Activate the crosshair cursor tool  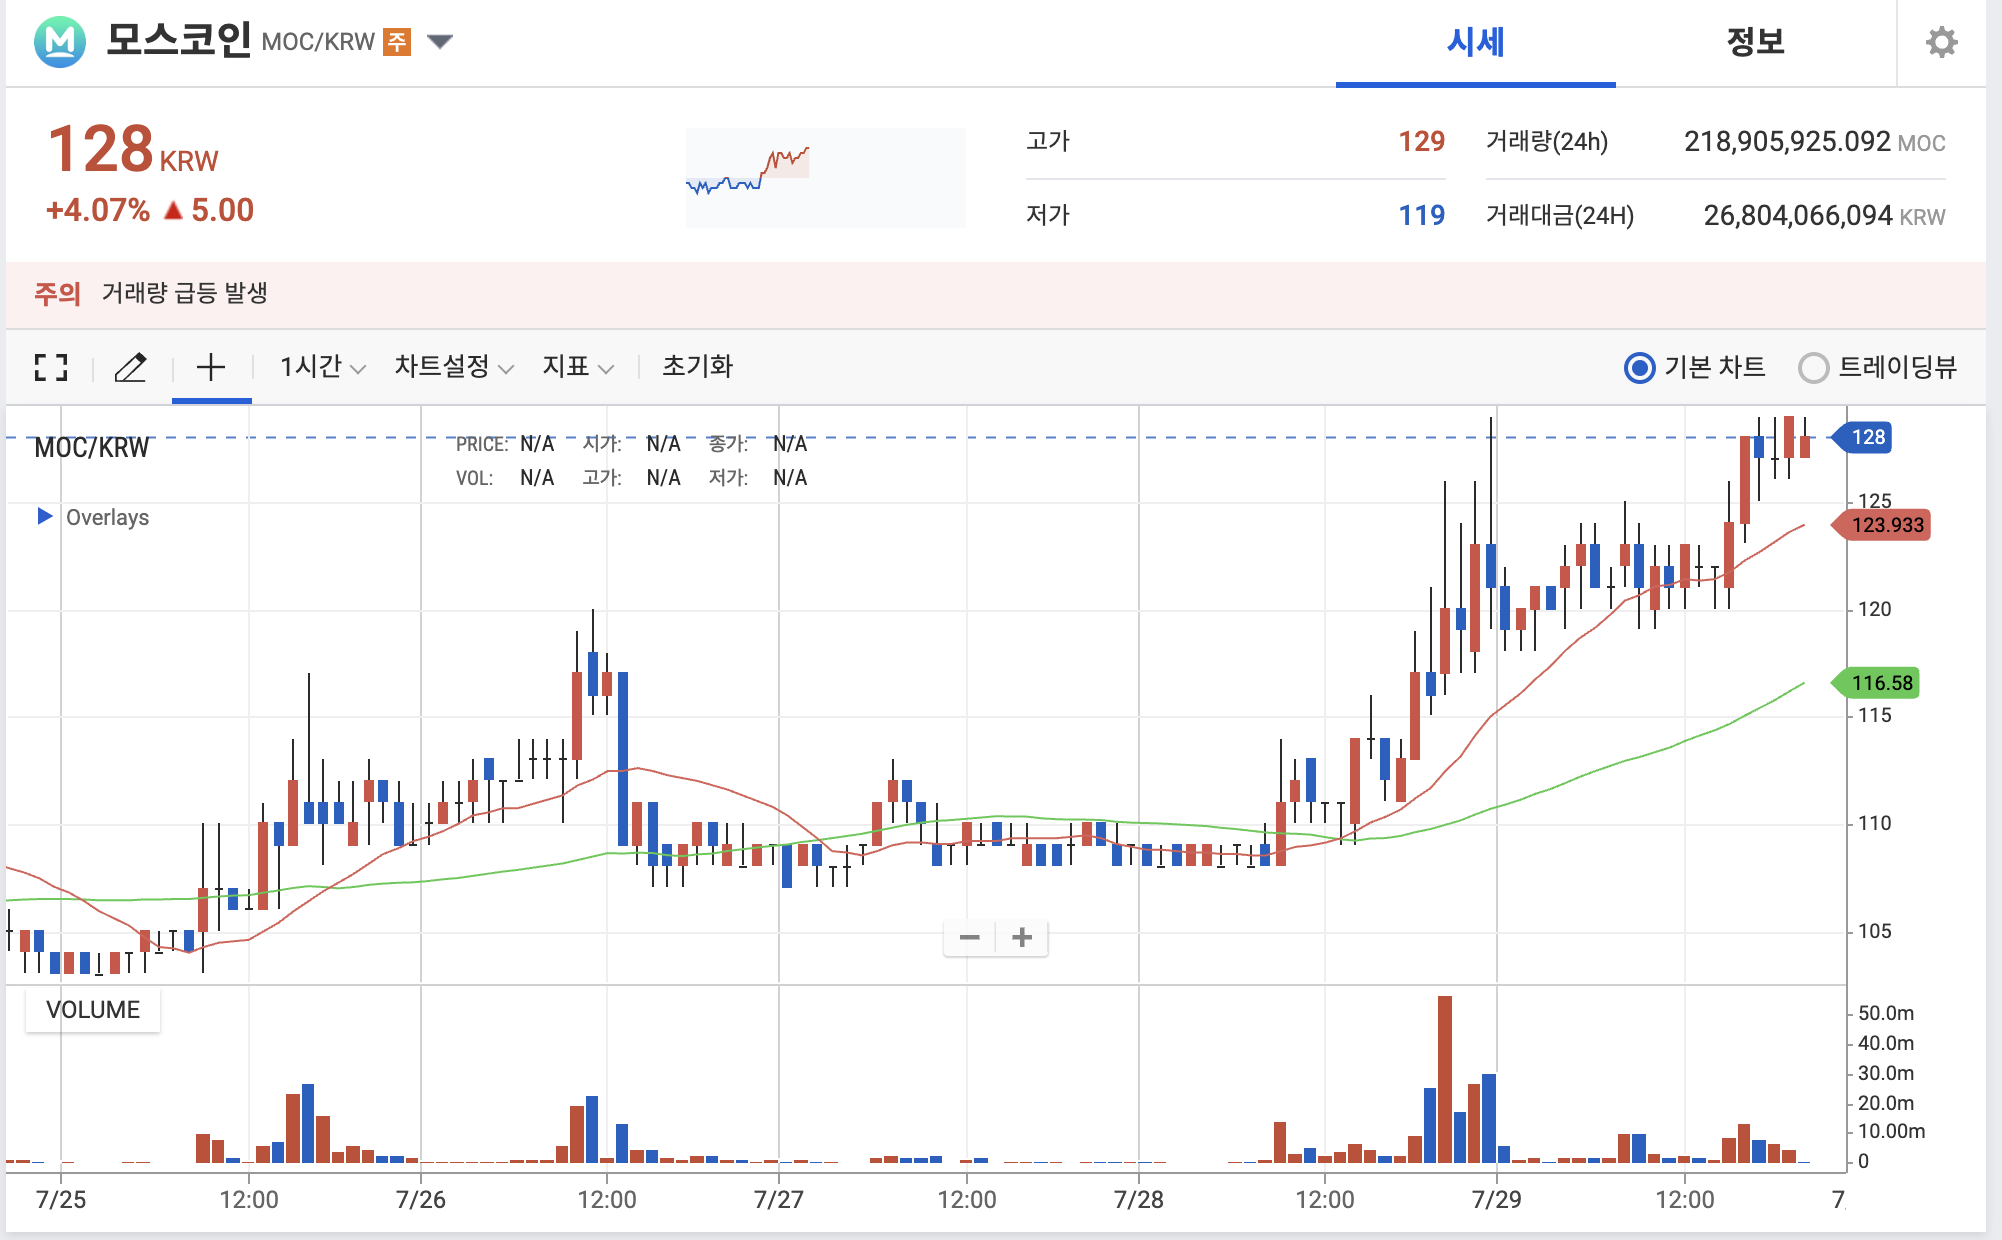[211, 368]
